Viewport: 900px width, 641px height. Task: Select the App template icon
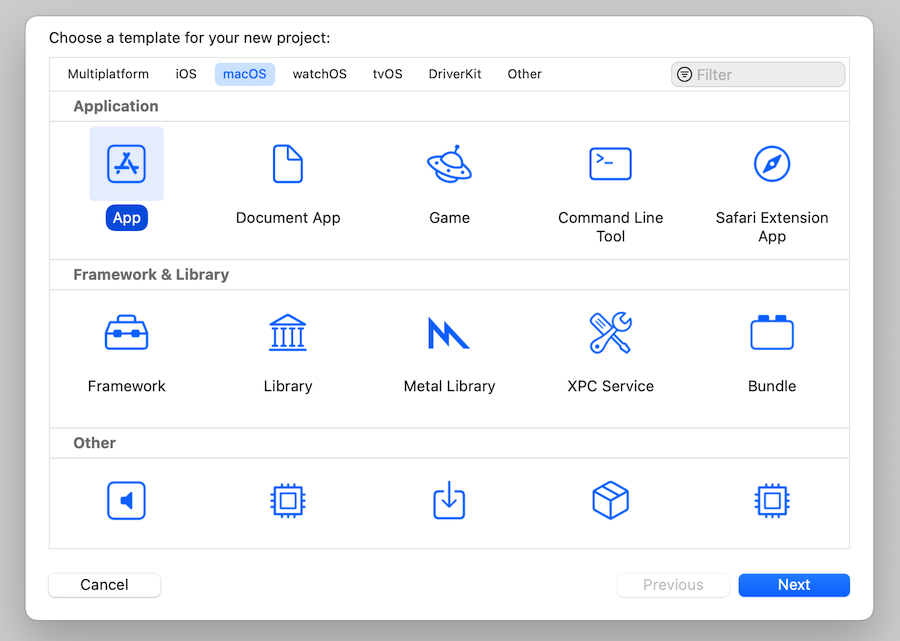pos(126,164)
